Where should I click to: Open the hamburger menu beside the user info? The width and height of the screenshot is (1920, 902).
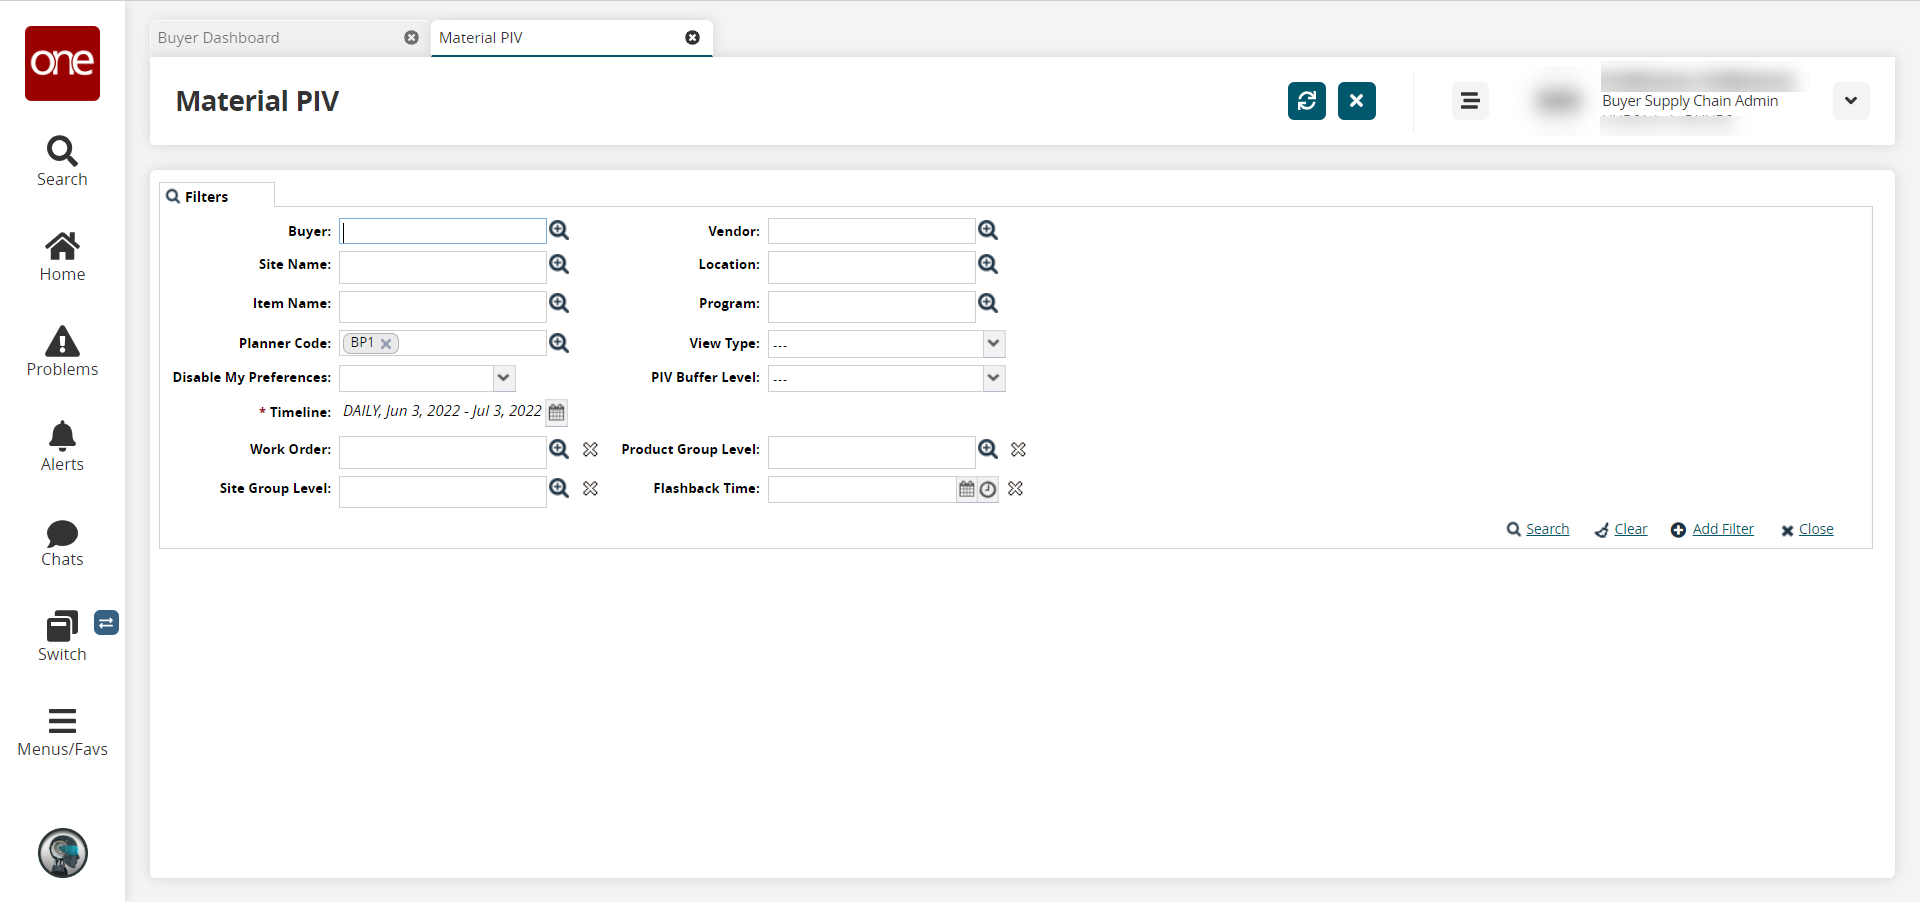click(x=1469, y=101)
